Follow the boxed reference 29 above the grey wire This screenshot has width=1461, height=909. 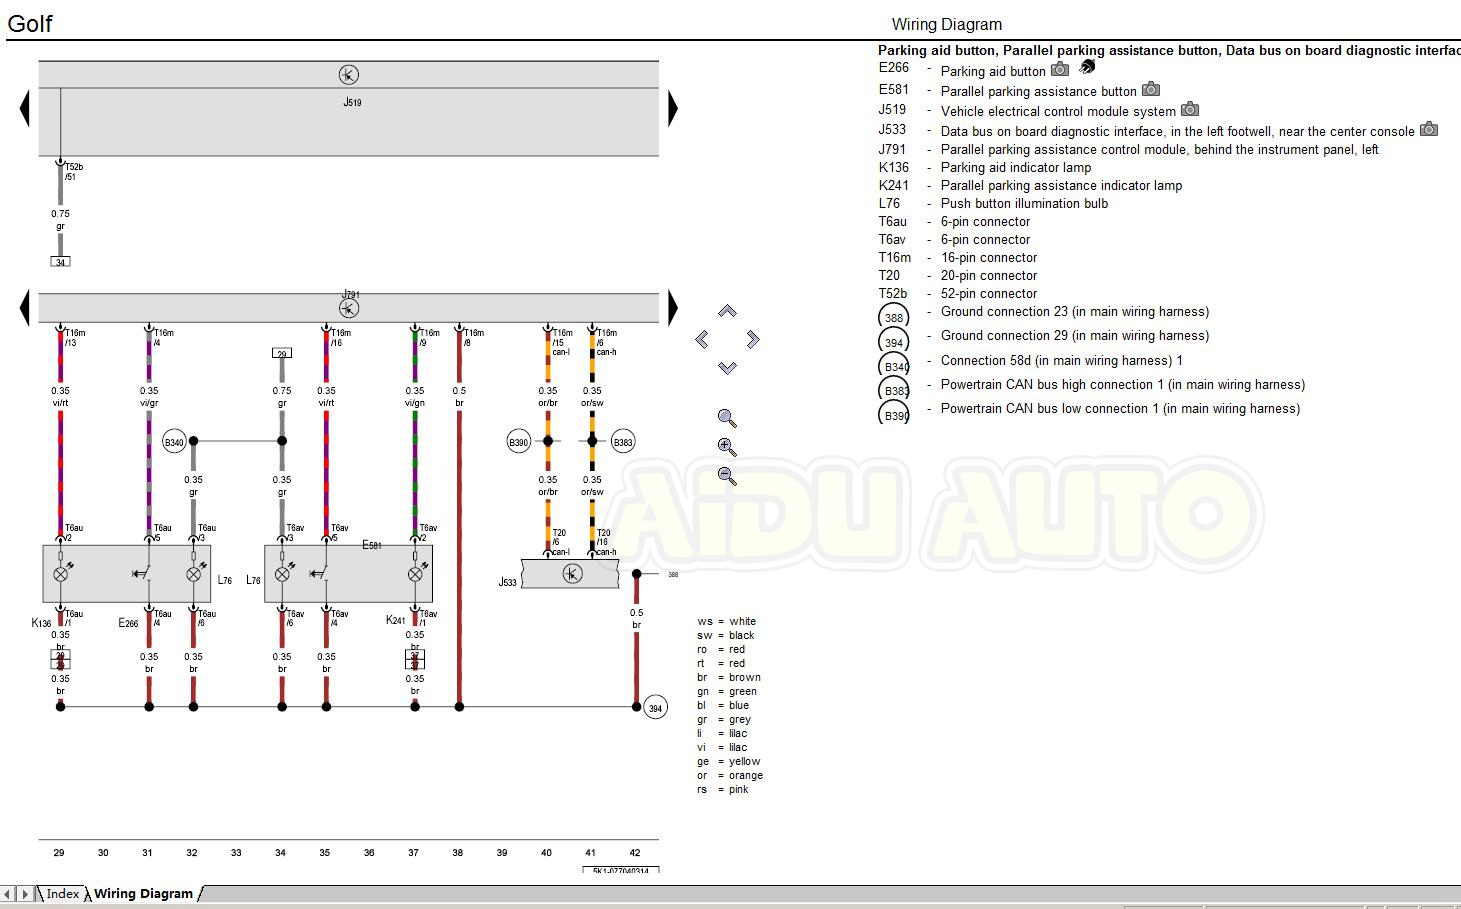[282, 353]
